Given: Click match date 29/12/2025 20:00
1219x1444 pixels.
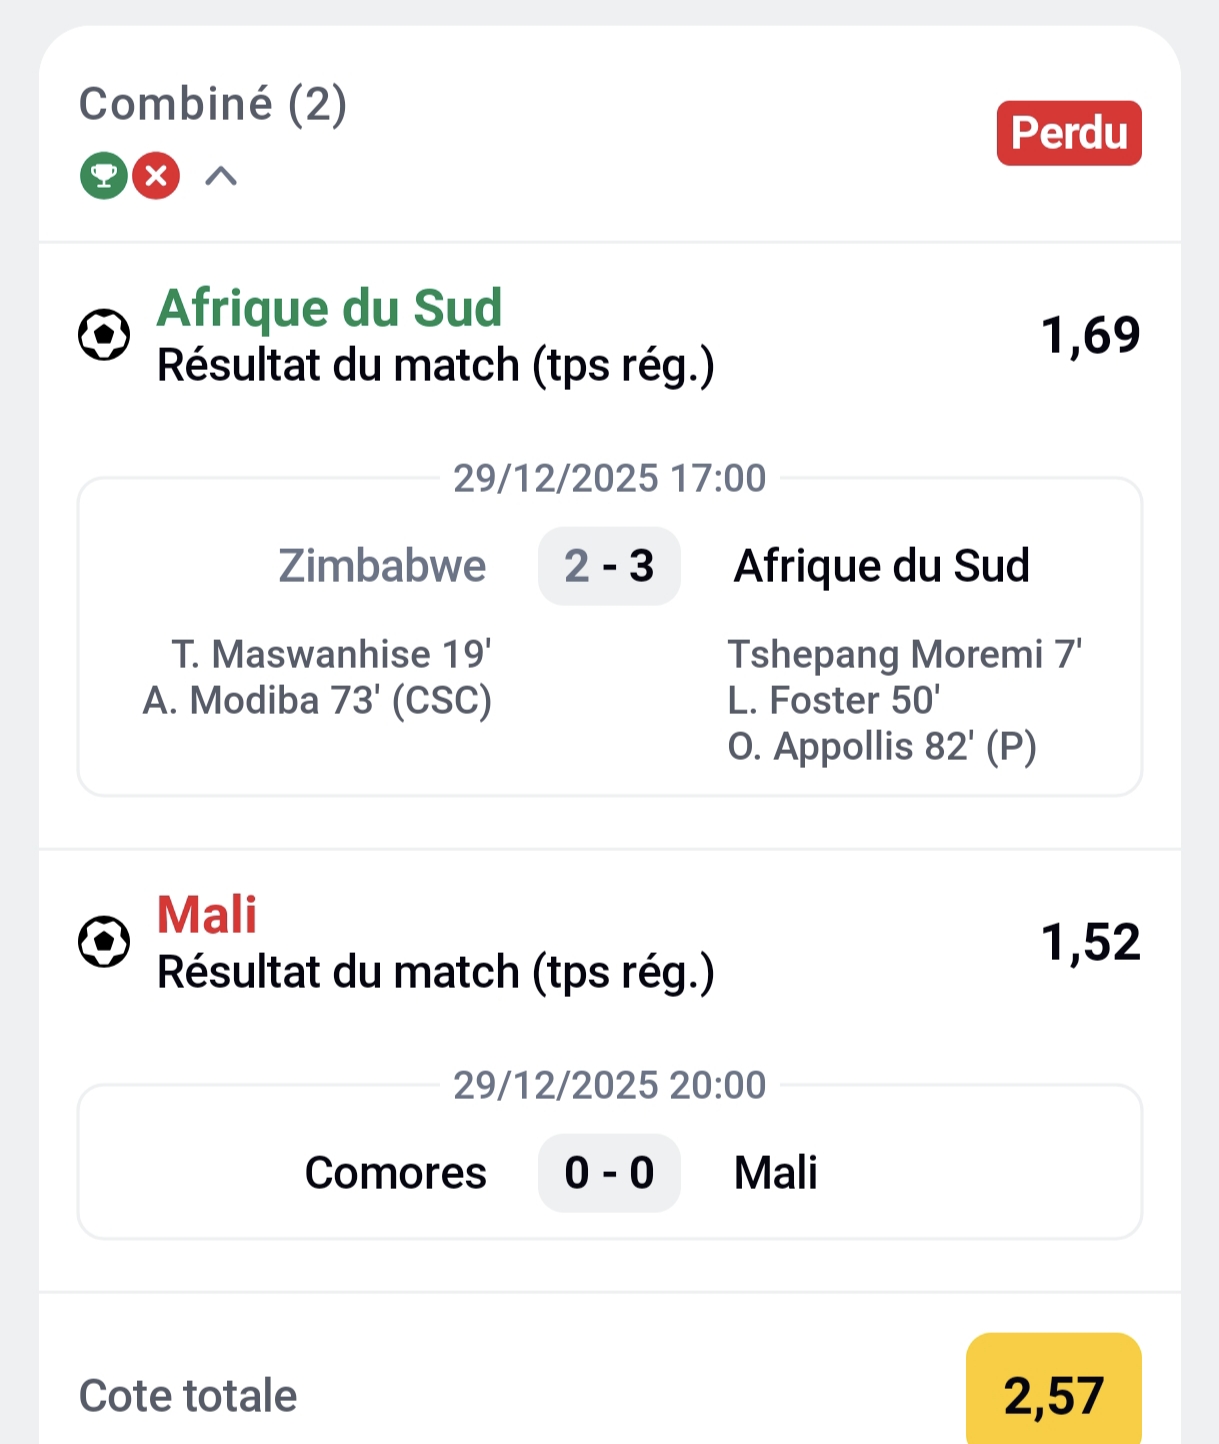Looking at the screenshot, I should 609,1085.
